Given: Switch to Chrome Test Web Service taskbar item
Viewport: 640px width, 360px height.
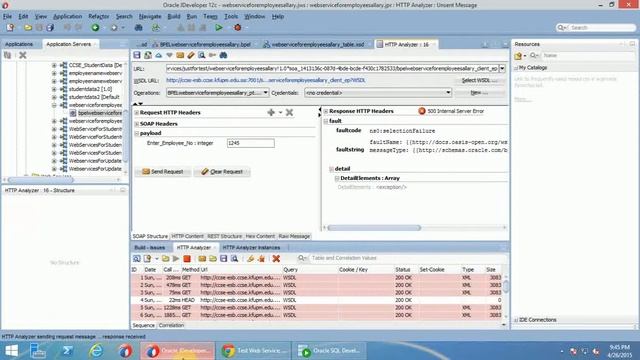Looking at the screenshot, I should 254,351.
